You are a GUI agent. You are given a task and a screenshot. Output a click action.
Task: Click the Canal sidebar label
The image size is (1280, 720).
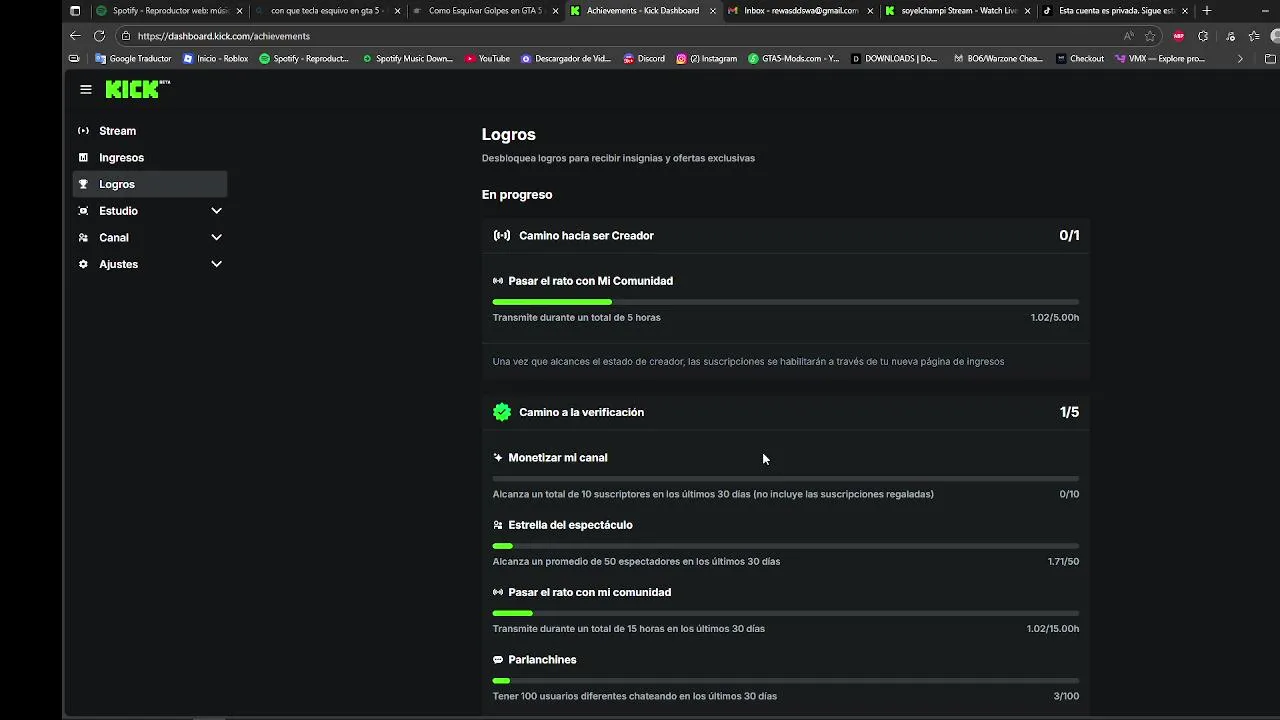tap(114, 238)
